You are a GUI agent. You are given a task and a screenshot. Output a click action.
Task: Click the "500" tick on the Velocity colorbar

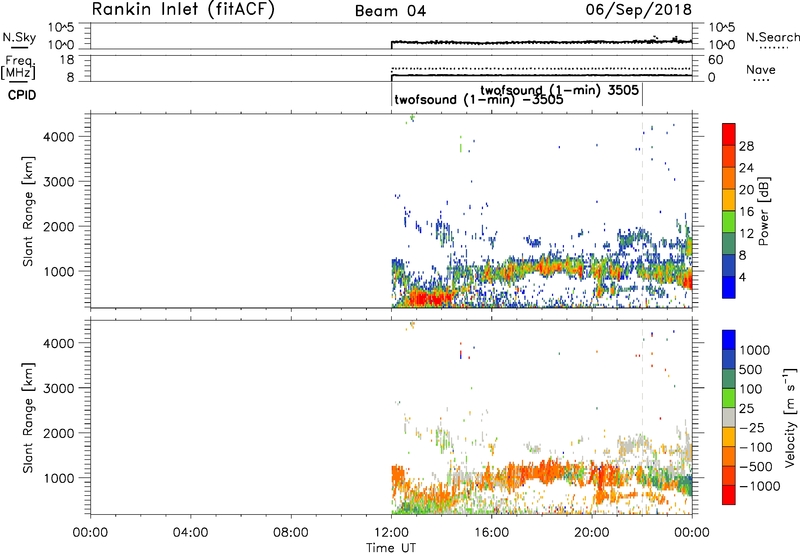pyautogui.click(x=749, y=369)
